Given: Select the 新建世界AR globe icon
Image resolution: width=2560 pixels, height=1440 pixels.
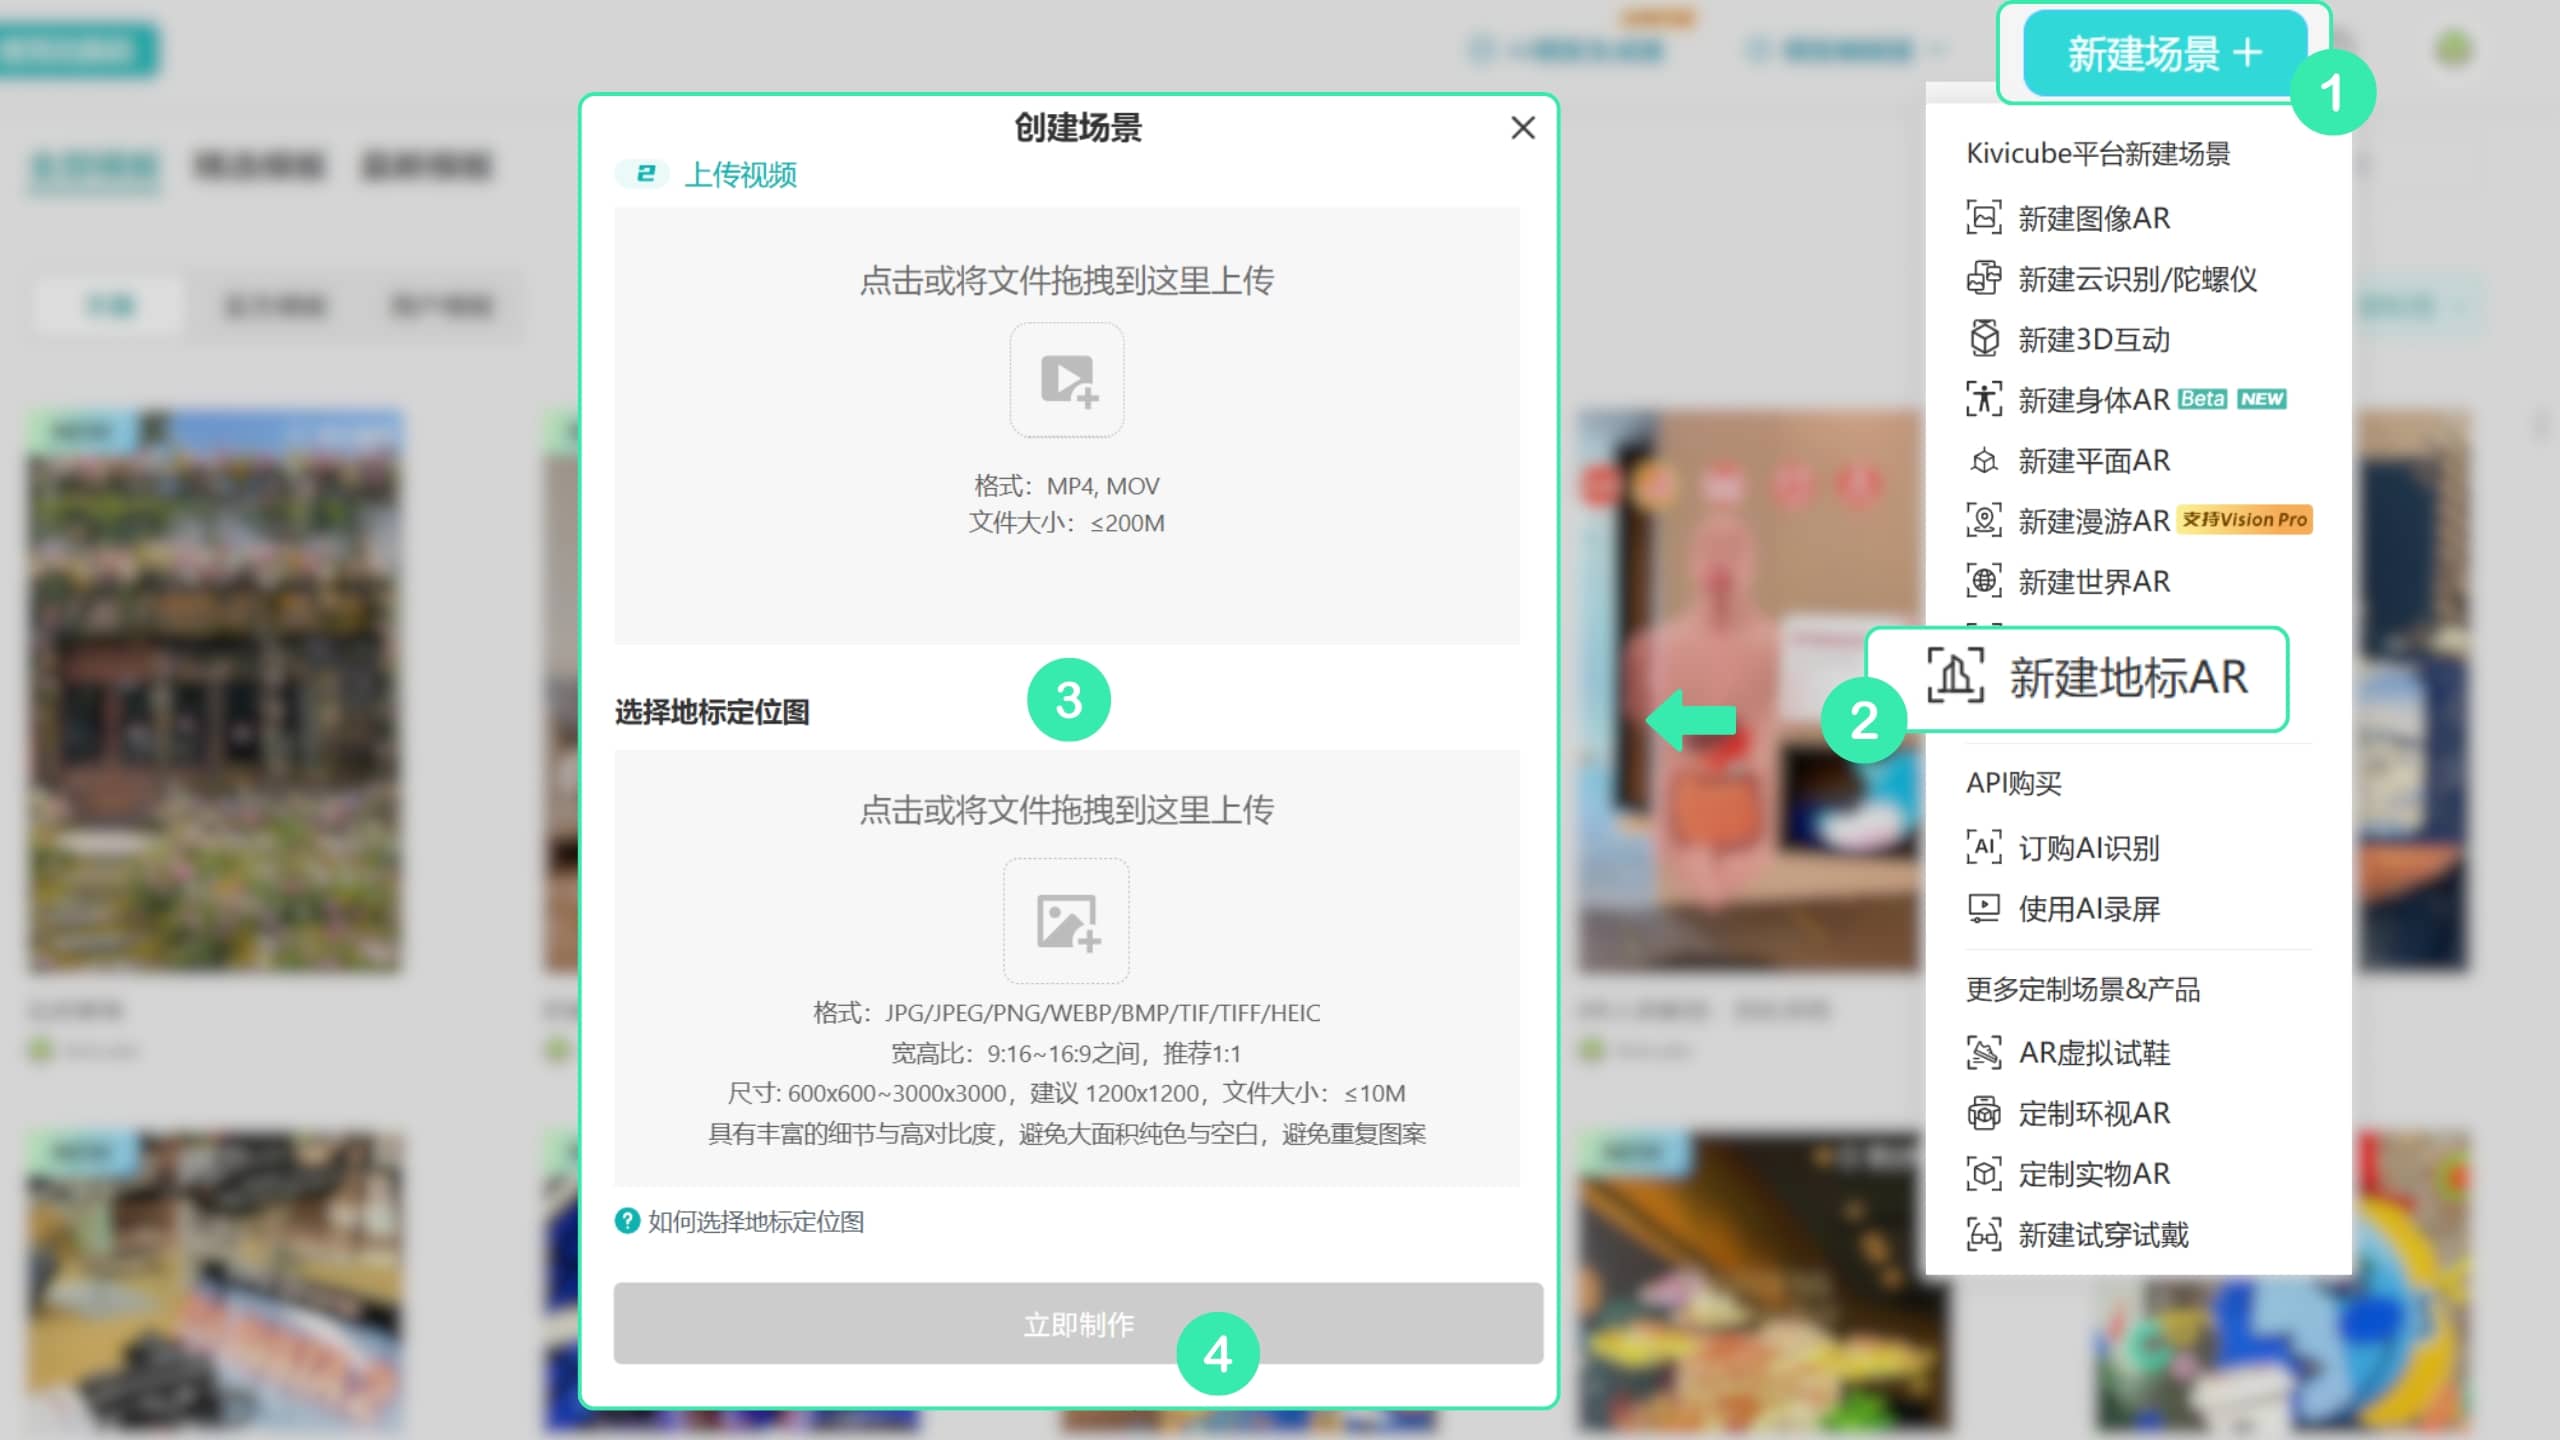Looking at the screenshot, I should (1984, 580).
